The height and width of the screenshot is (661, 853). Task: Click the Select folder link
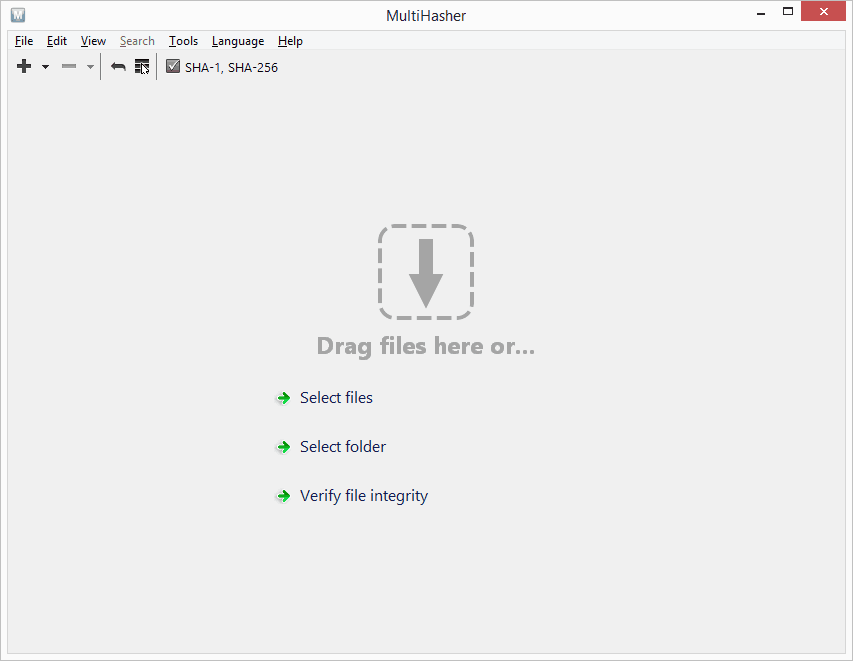pyautogui.click(x=343, y=447)
